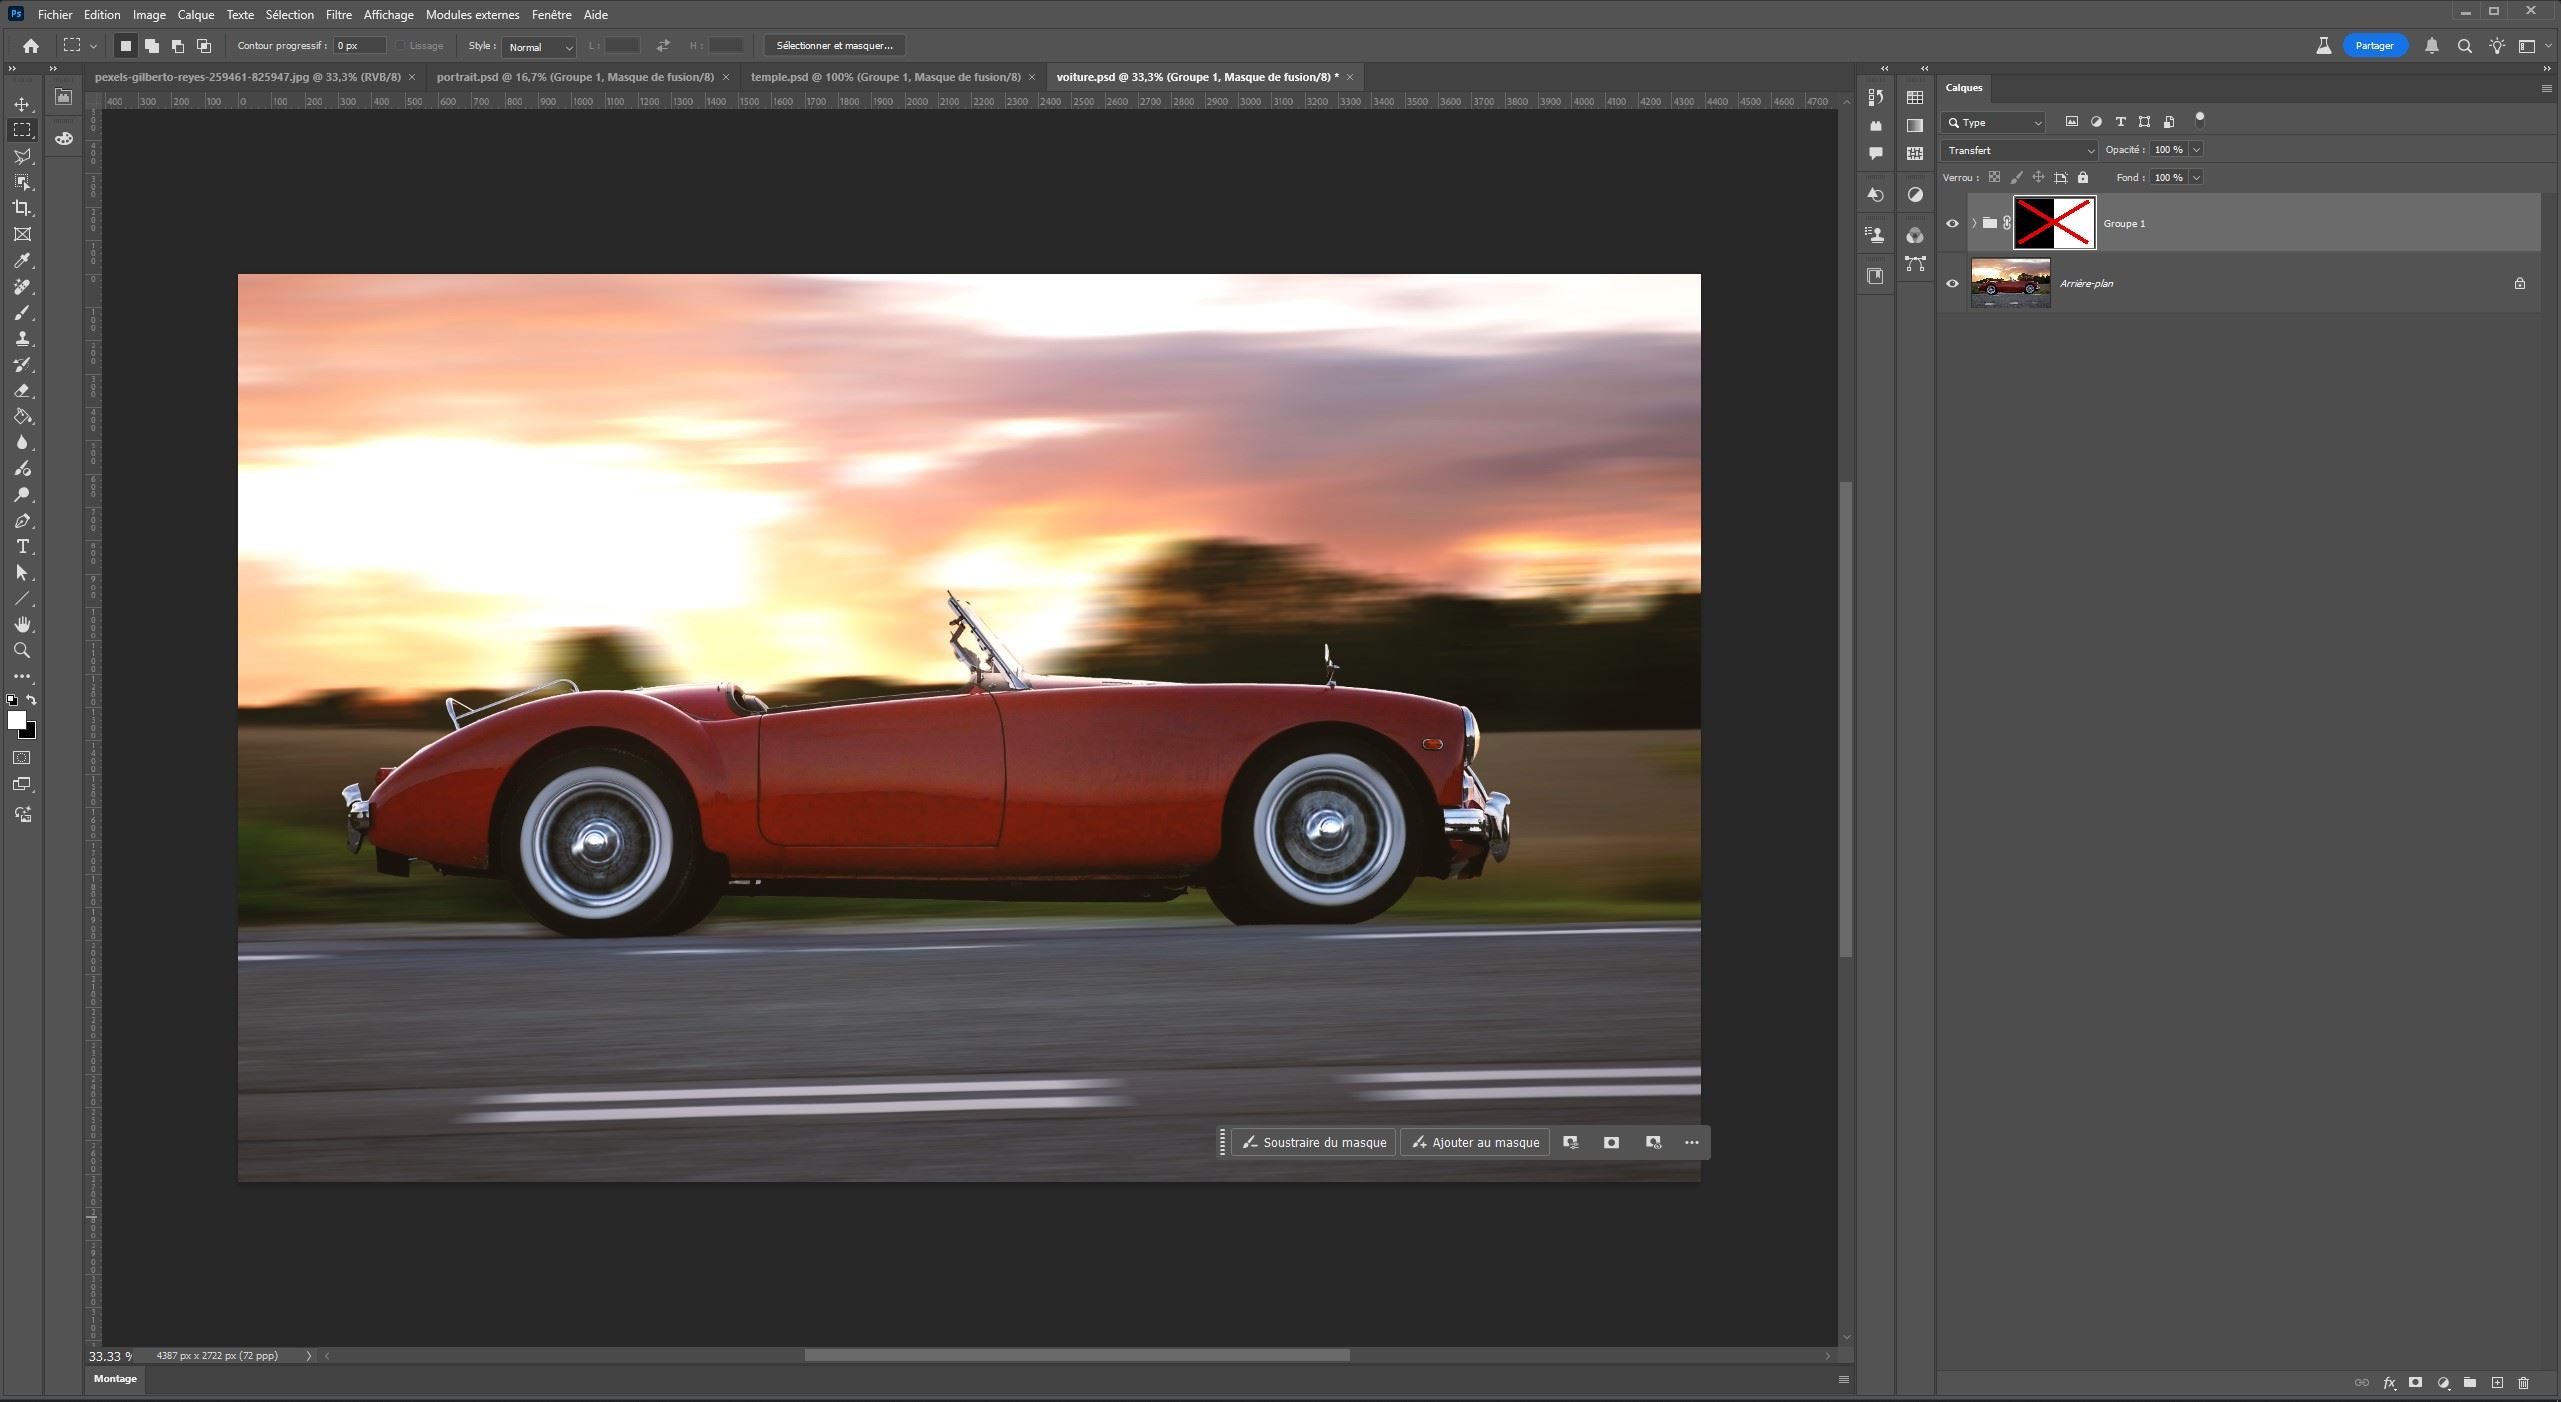Open the Sélection menu
This screenshot has width=2561, height=1402.
[x=290, y=14]
